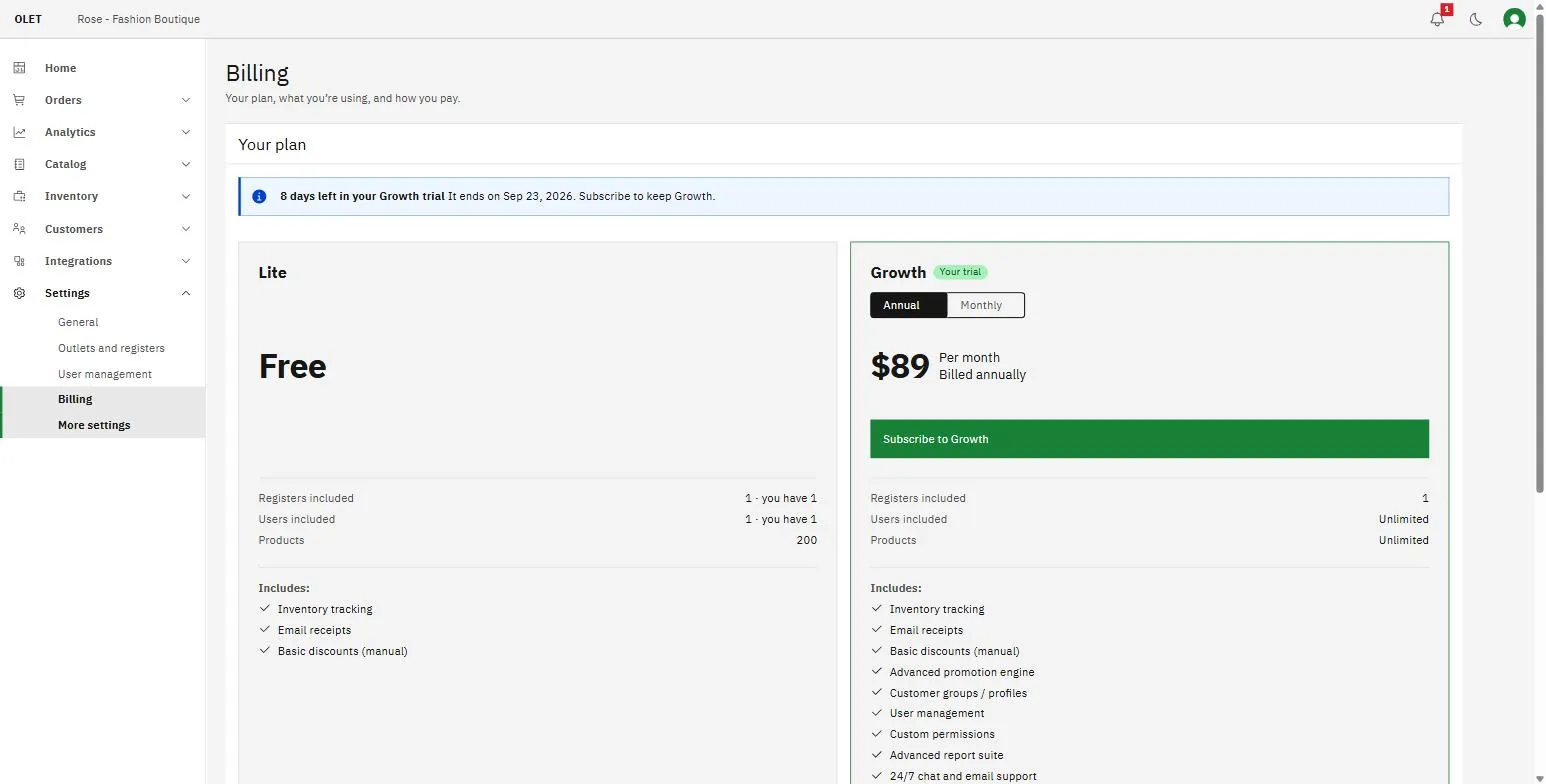Expand the Customers menu chevron

(x=185, y=229)
